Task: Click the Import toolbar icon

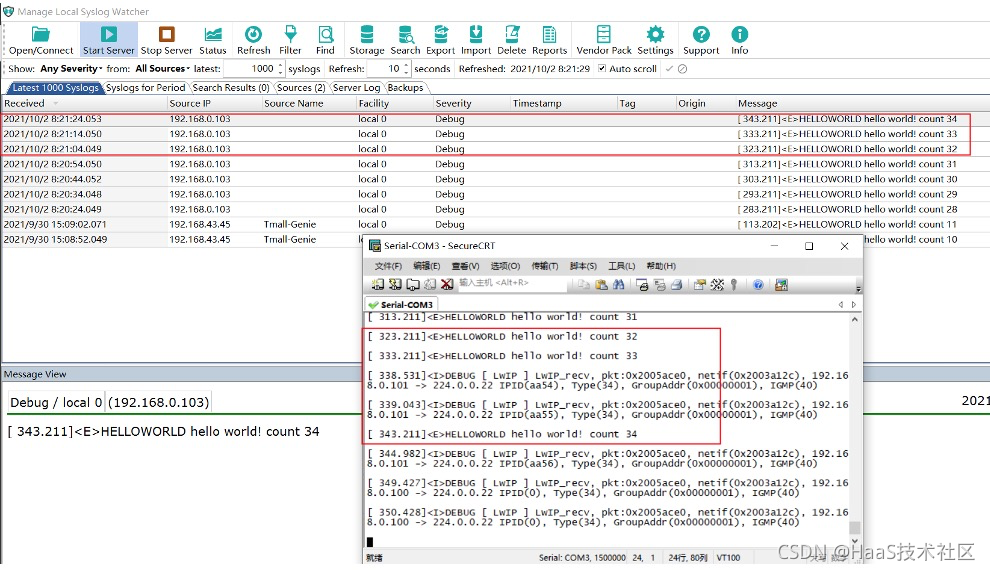Action: coord(476,40)
